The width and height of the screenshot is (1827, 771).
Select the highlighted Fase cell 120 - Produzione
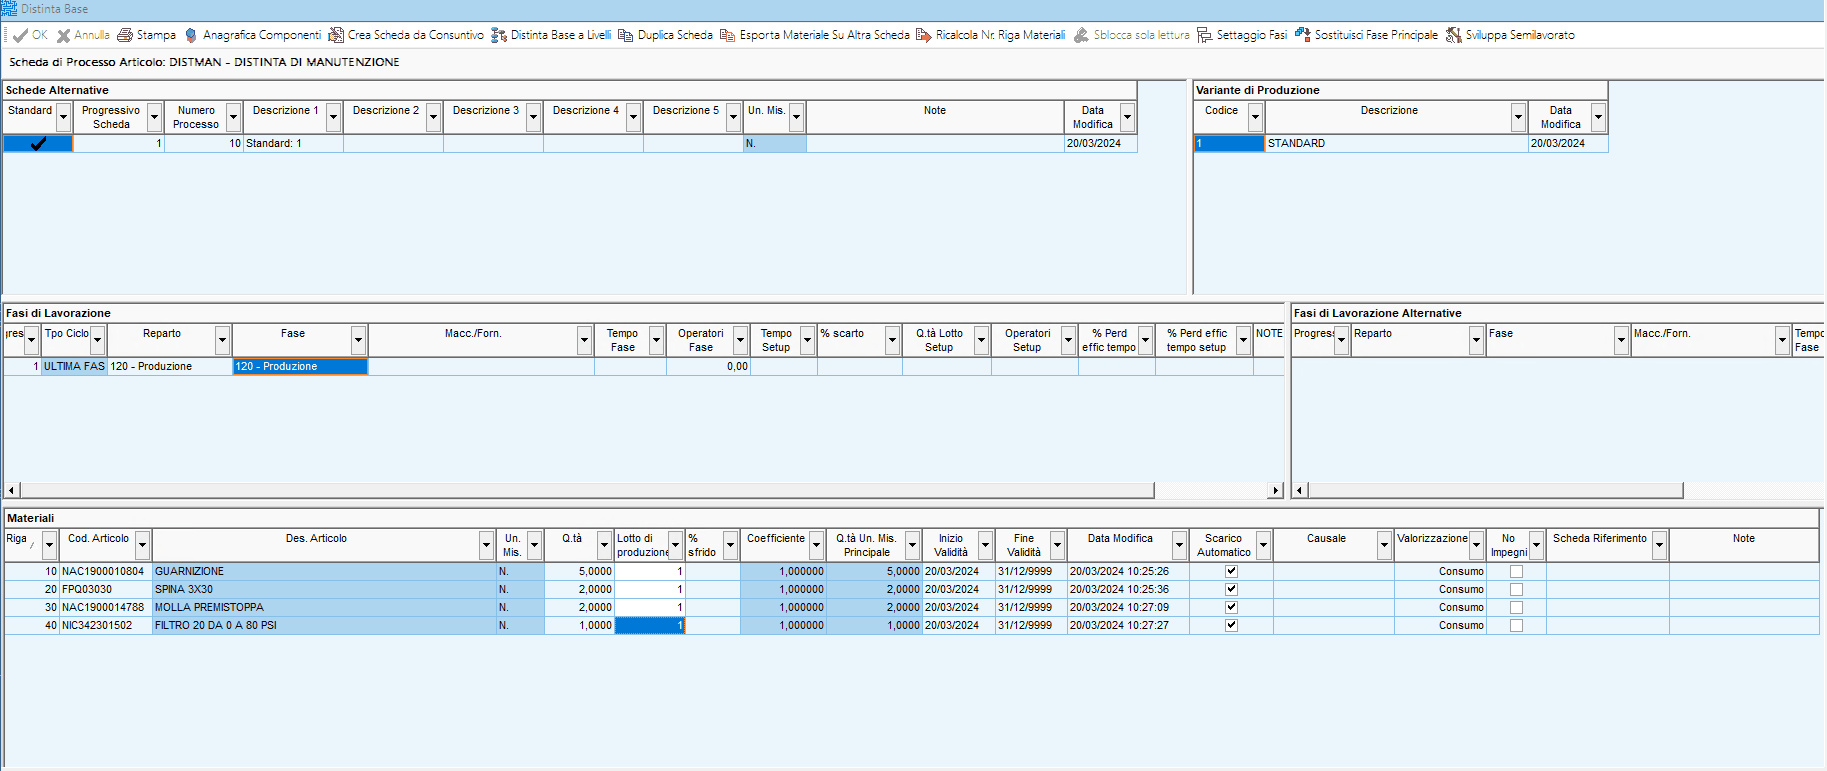pyautogui.click(x=300, y=366)
